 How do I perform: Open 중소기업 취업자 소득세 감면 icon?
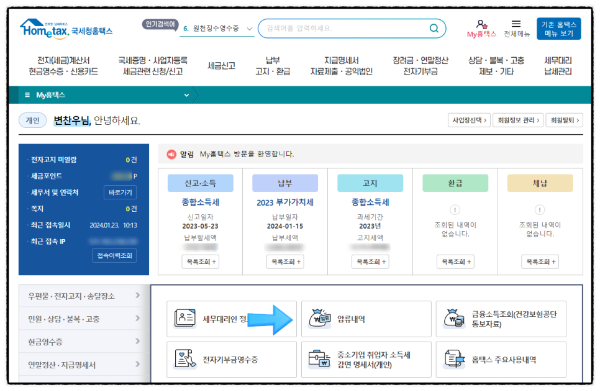point(320,359)
